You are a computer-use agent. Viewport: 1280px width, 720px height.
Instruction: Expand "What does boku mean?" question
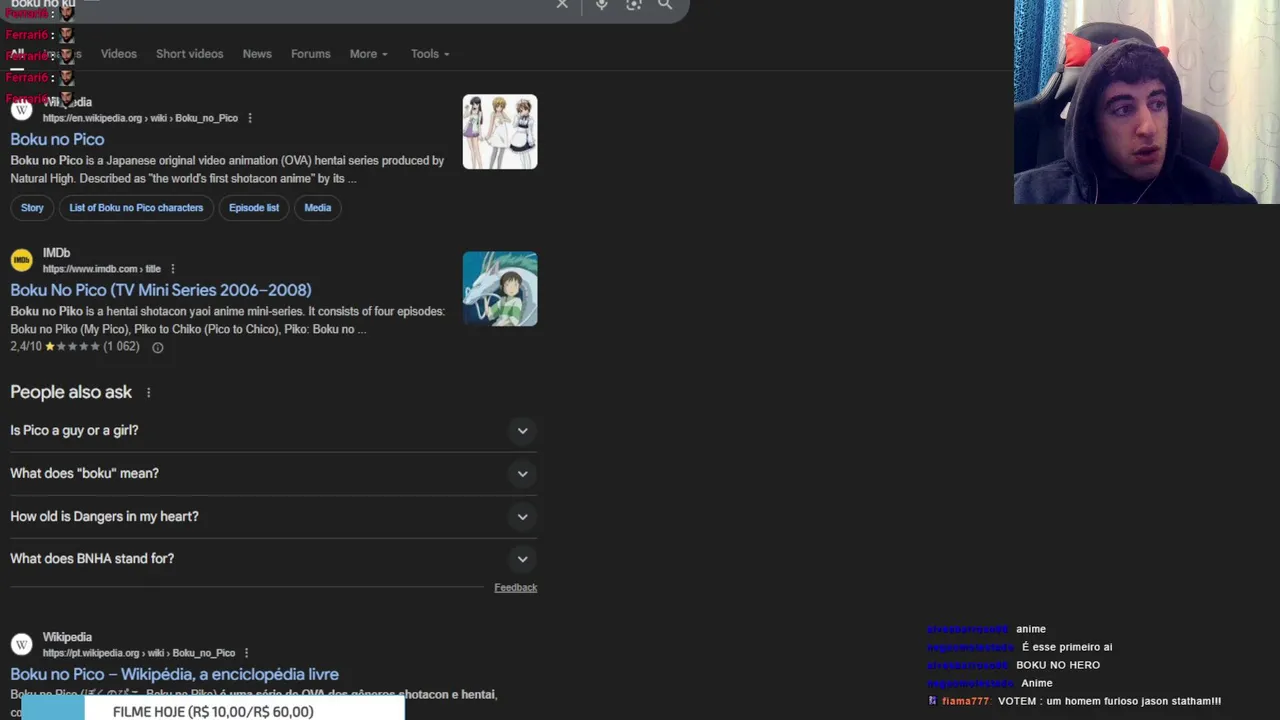[x=273, y=473]
